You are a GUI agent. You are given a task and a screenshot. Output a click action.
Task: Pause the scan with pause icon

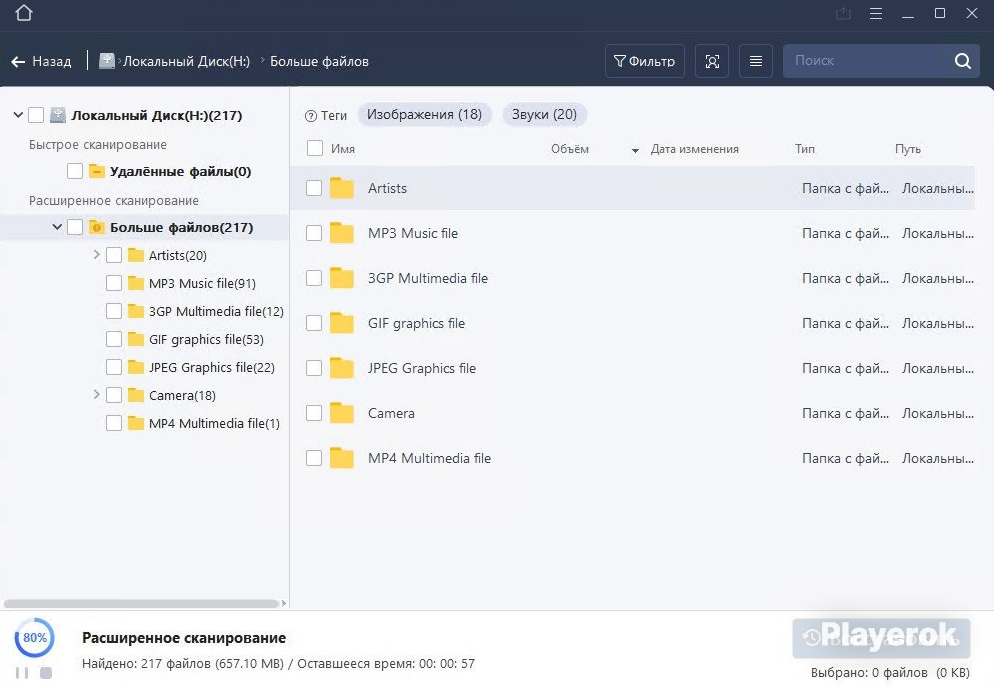pyautogui.click(x=22, y=673)
